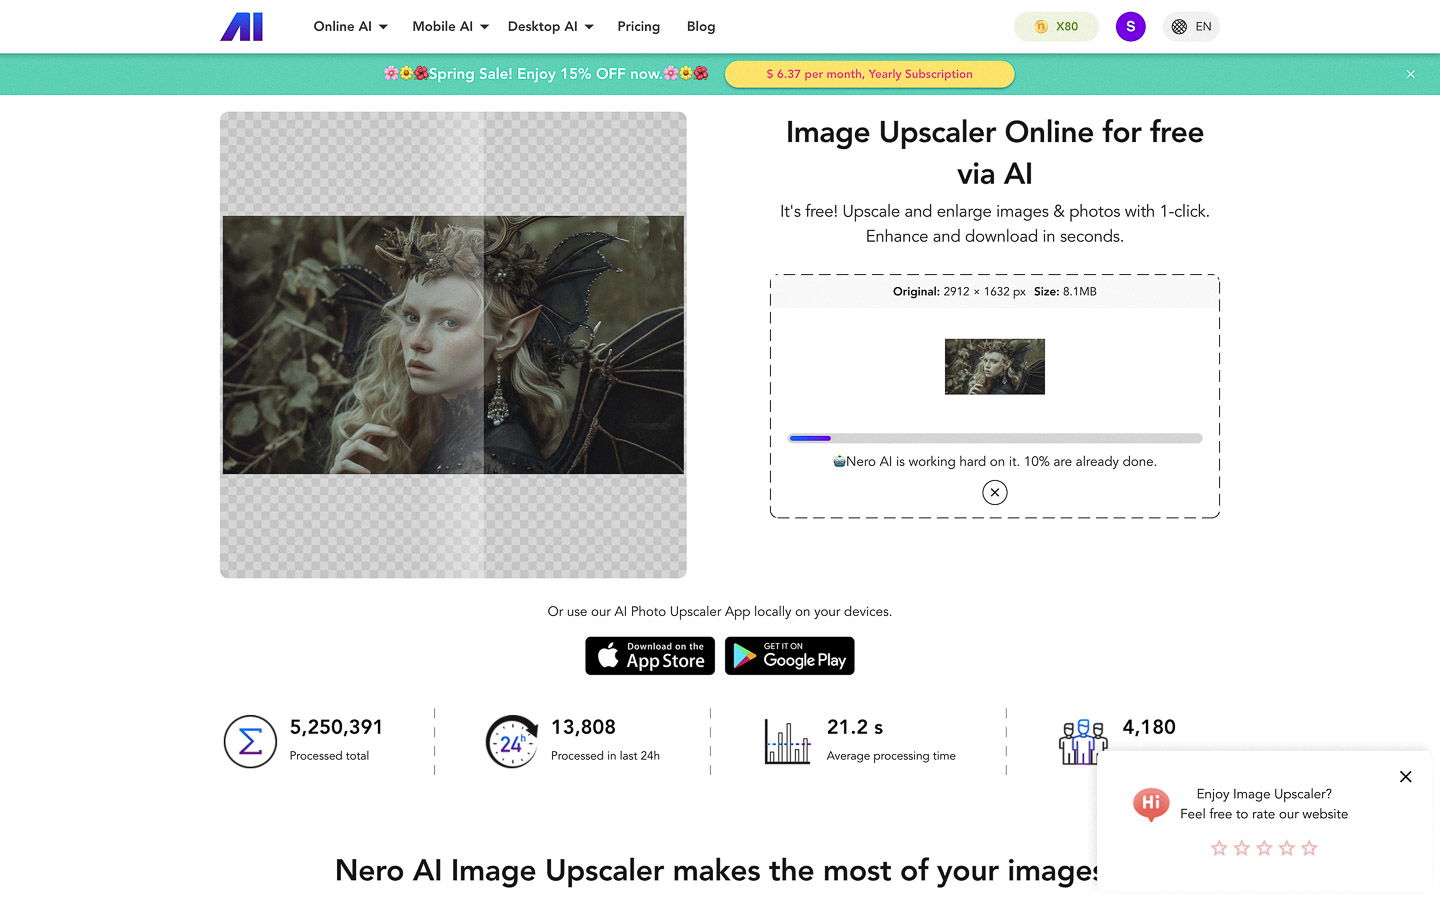The height and width of the screenshot is (900, 1440).
Task: Open the EN language selector
Action: [x=1191, y=27]
